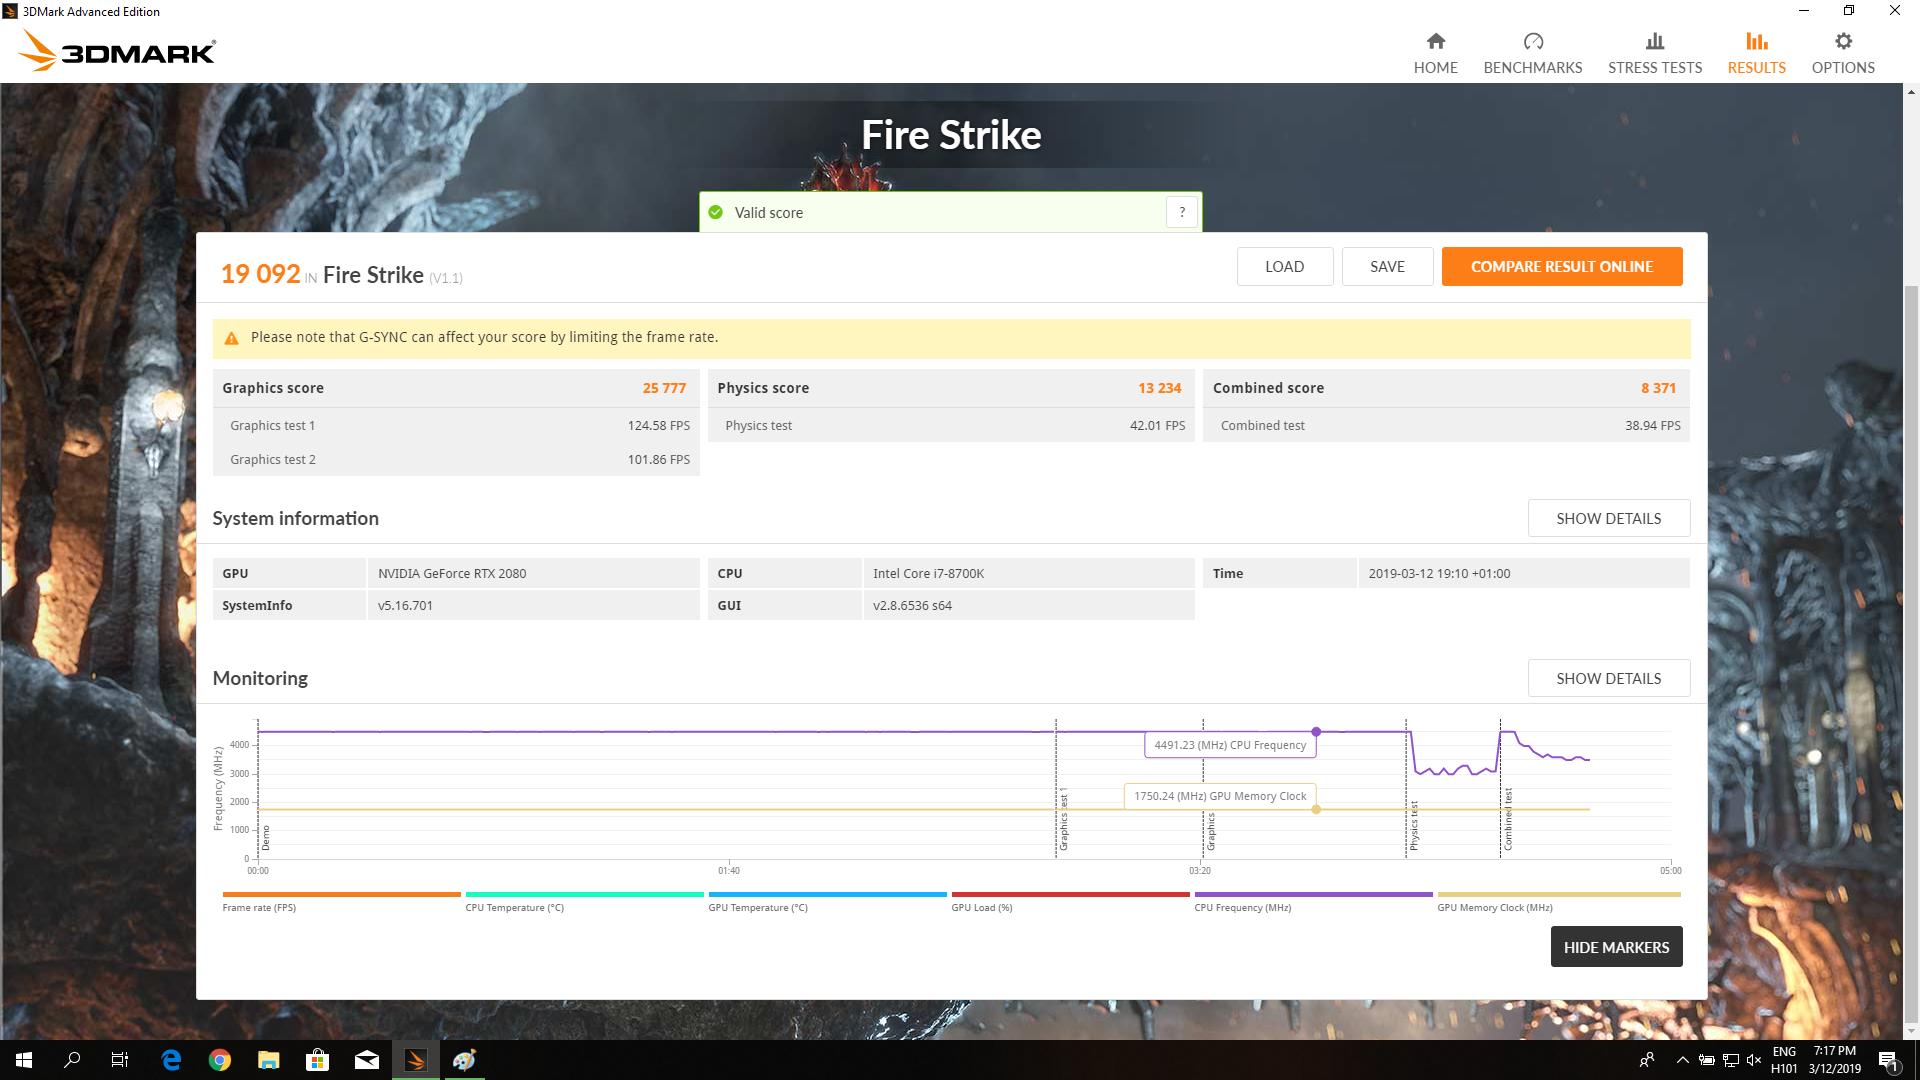Click the LOAD button

[x=1284, y=266]
